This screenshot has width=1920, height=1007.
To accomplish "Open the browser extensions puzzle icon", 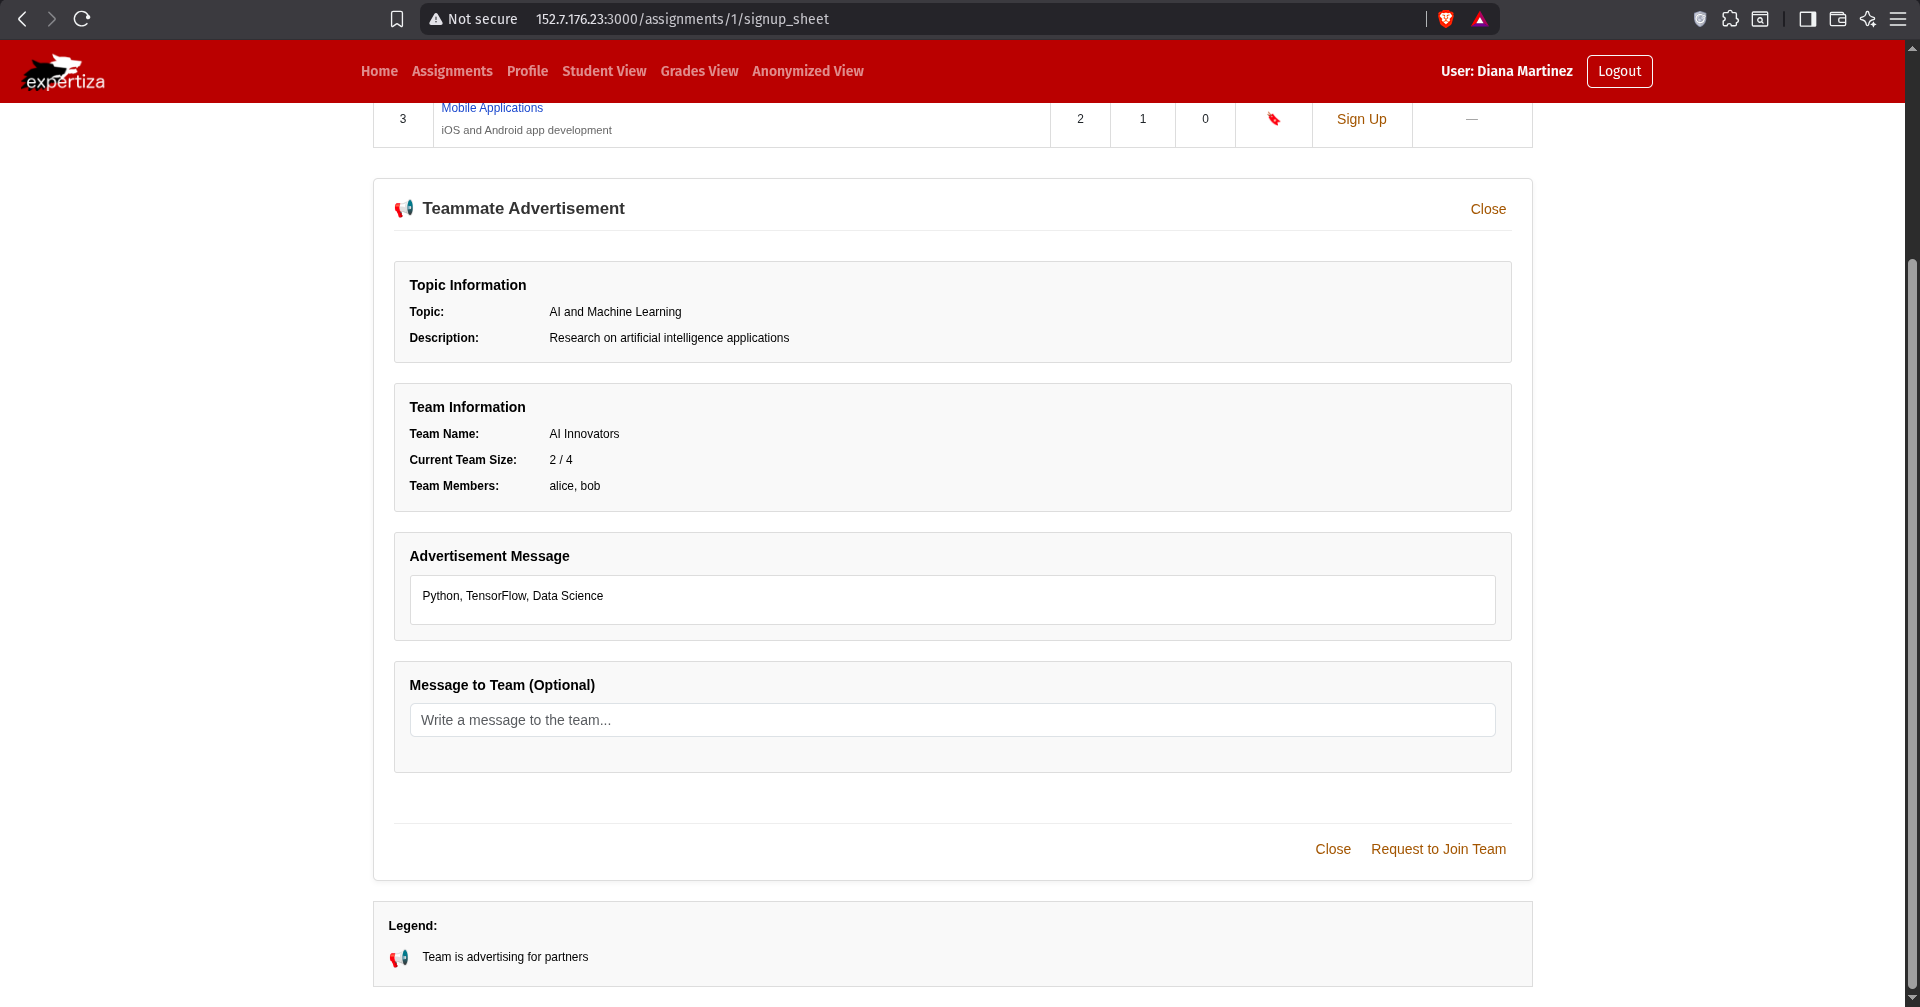I will [x=1730, y=19].
